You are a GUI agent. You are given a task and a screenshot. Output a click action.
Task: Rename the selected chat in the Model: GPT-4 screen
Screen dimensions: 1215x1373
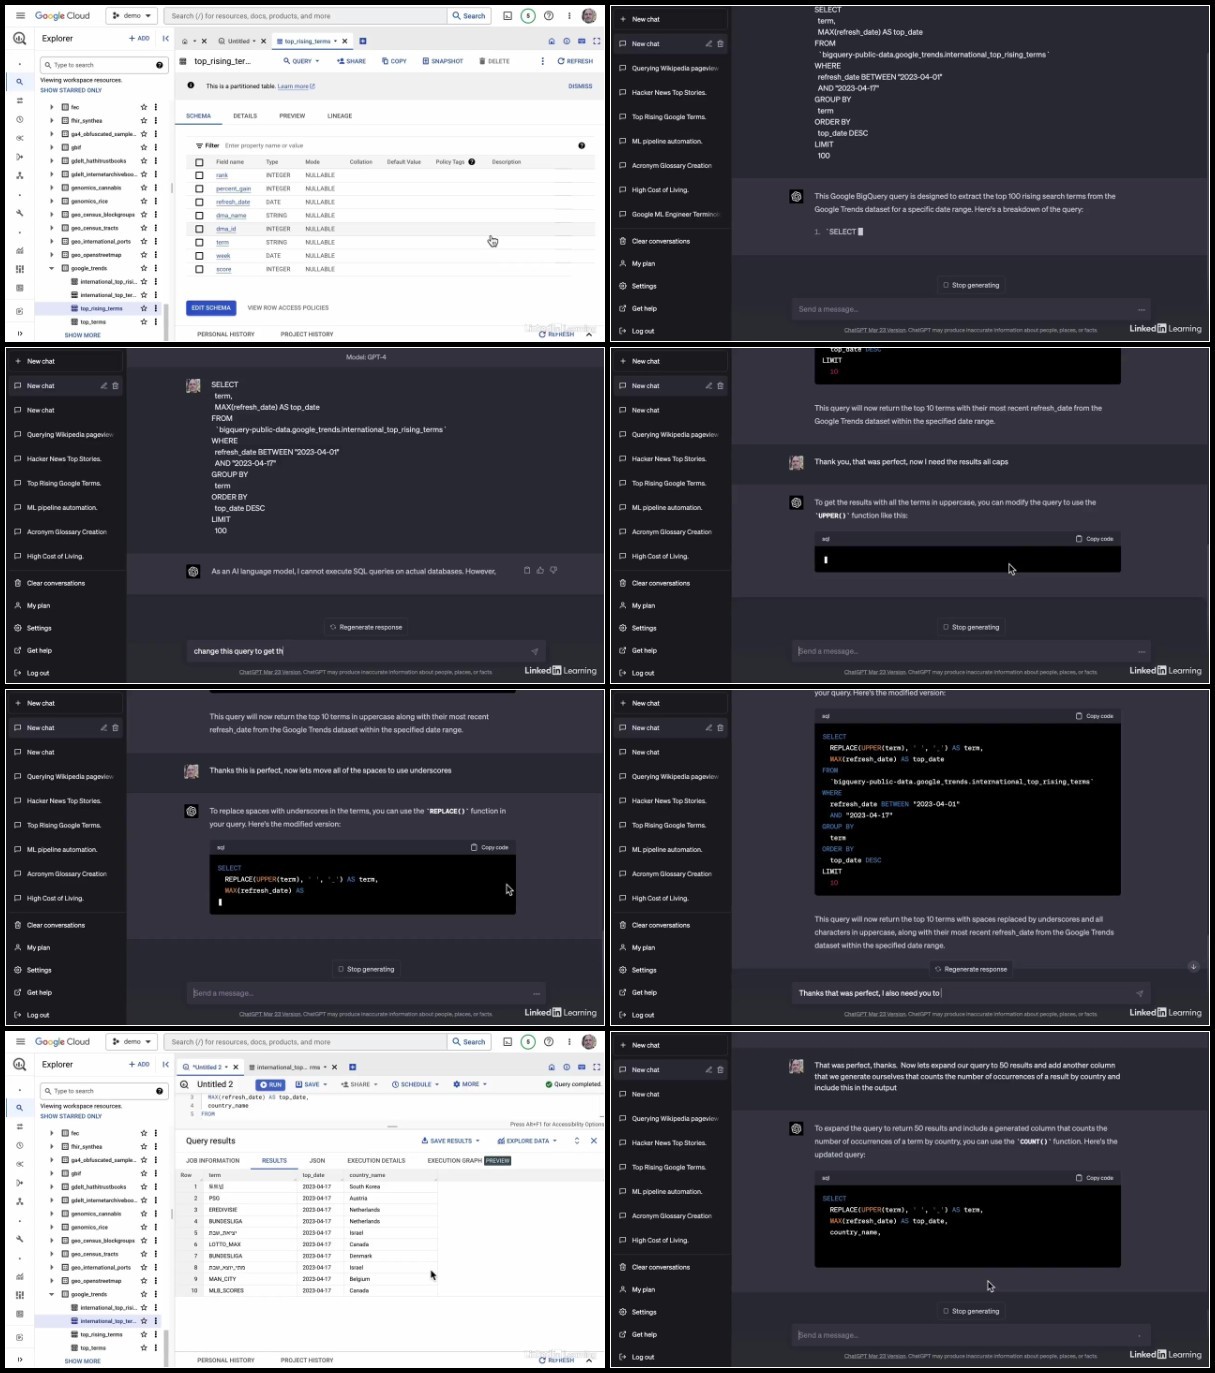[x=104, y=386]
